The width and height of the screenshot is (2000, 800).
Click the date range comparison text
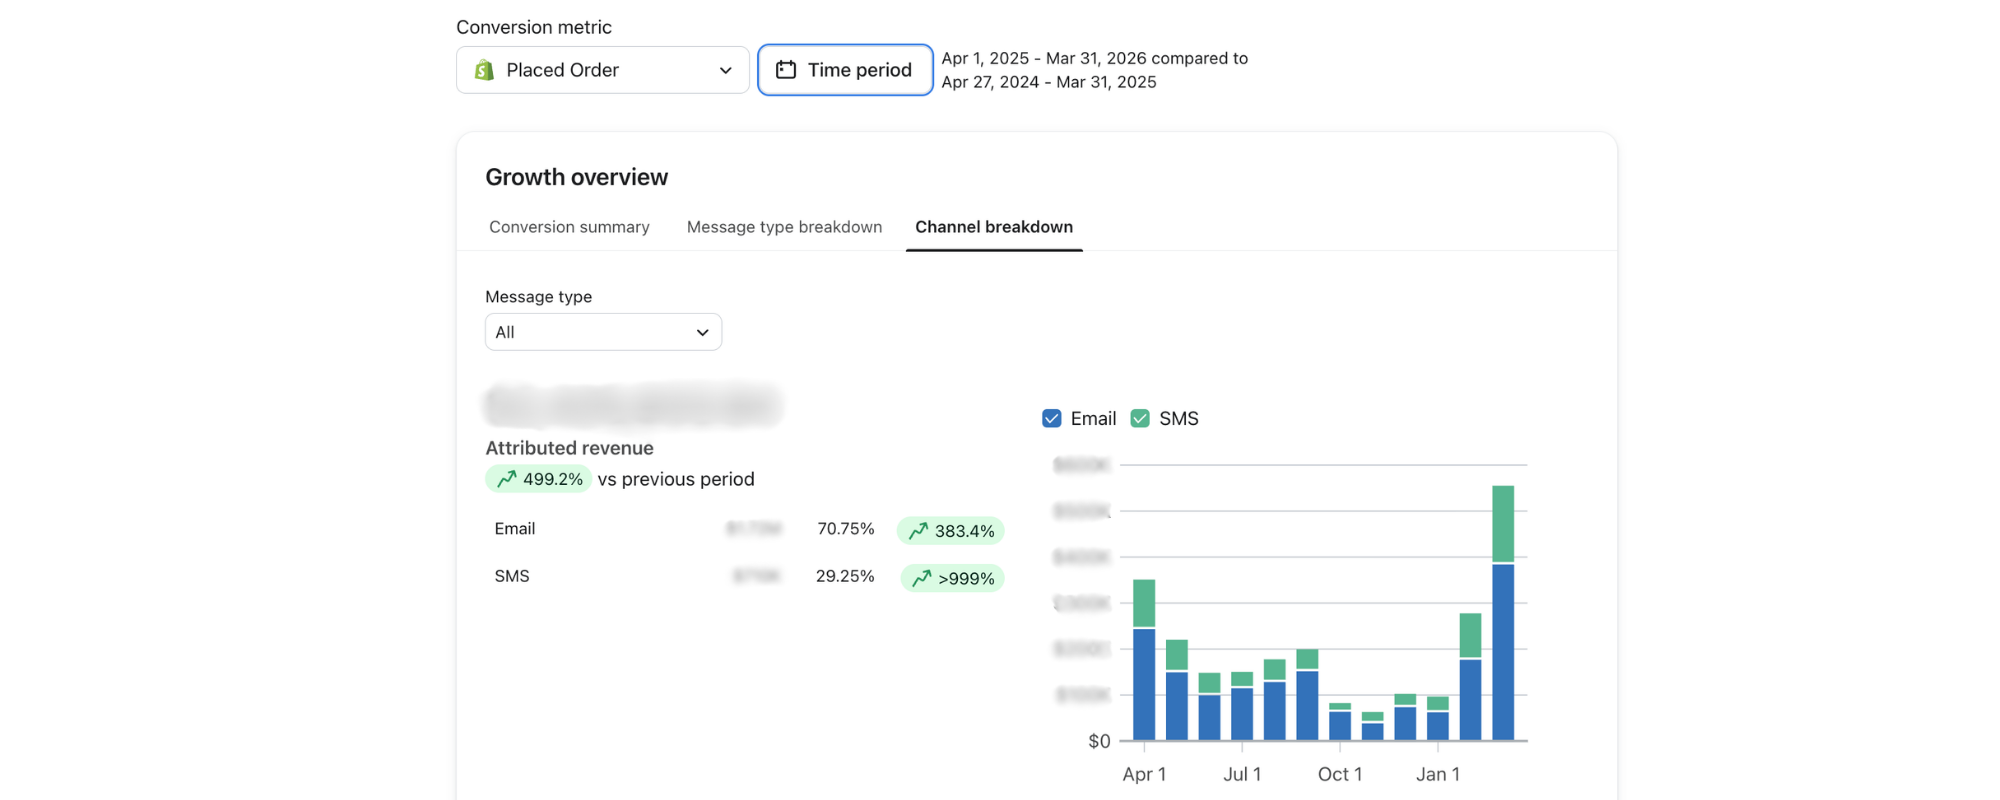coord(1095,70)
